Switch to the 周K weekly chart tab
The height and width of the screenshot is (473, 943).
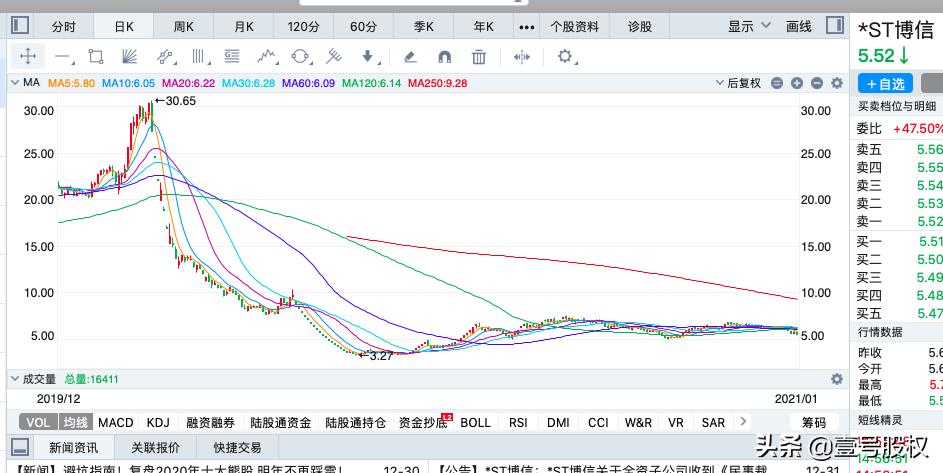tap(183, 26)
